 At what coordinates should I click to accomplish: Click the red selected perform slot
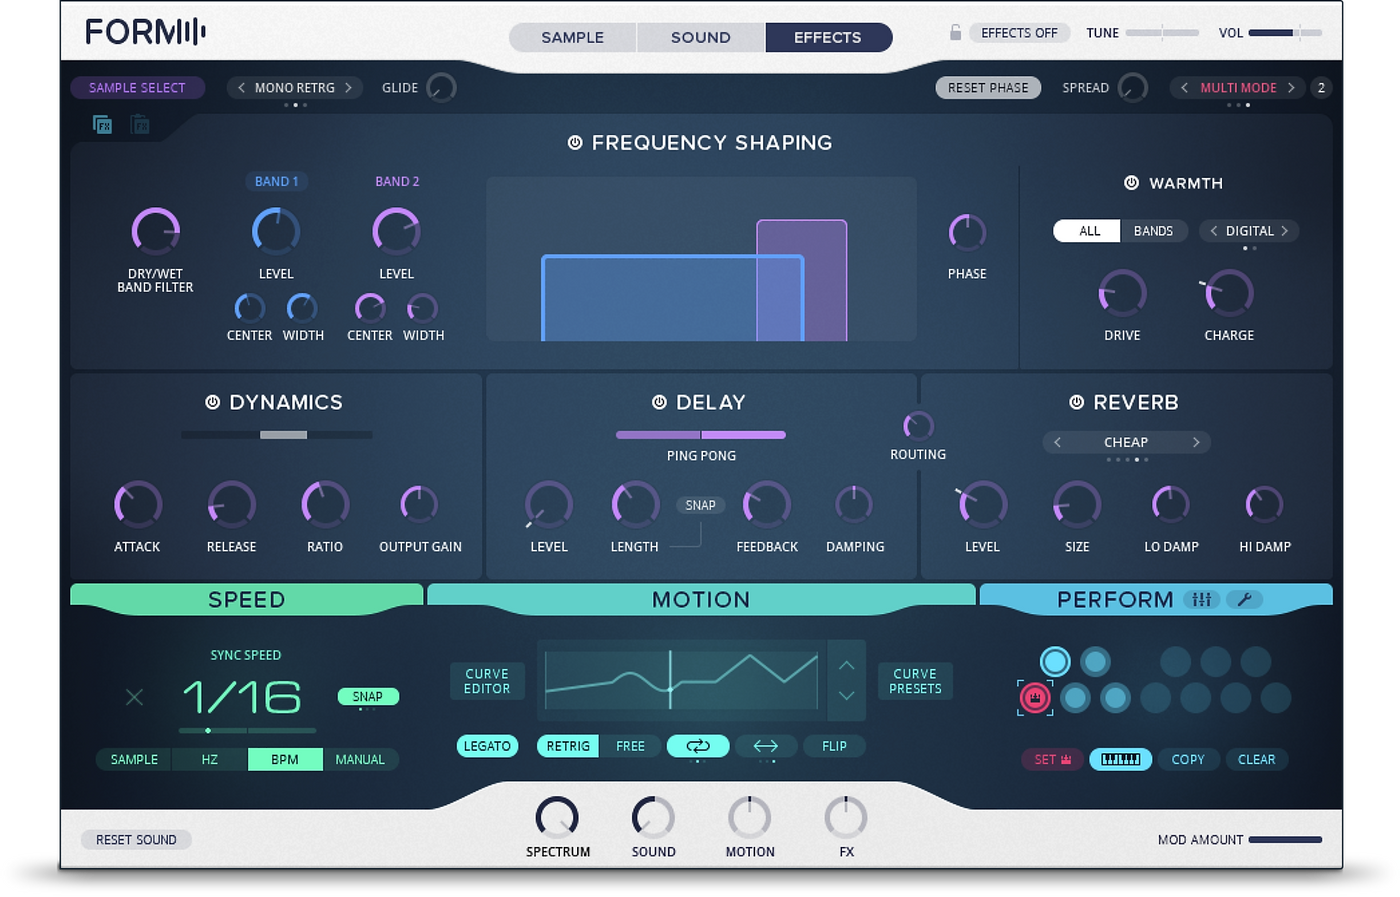point(1035,697)
